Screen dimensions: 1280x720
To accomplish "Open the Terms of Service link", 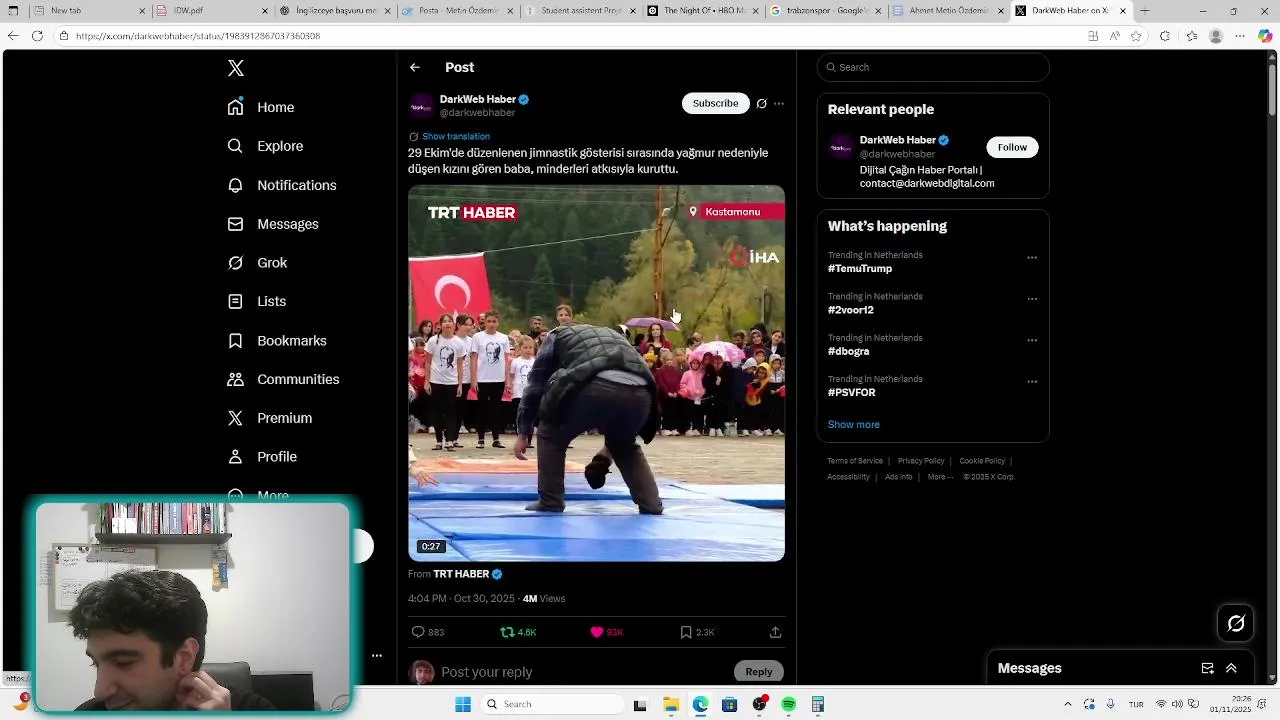I will [855, 461].
